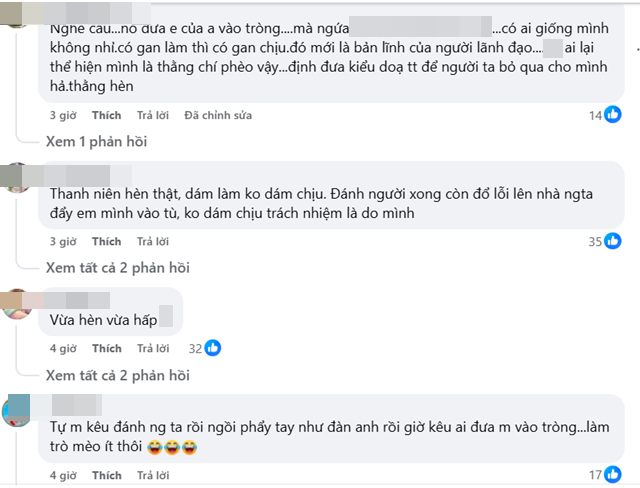Click "Trả lời" on the "Tự m kêu đánh" comment

[153, 475]
